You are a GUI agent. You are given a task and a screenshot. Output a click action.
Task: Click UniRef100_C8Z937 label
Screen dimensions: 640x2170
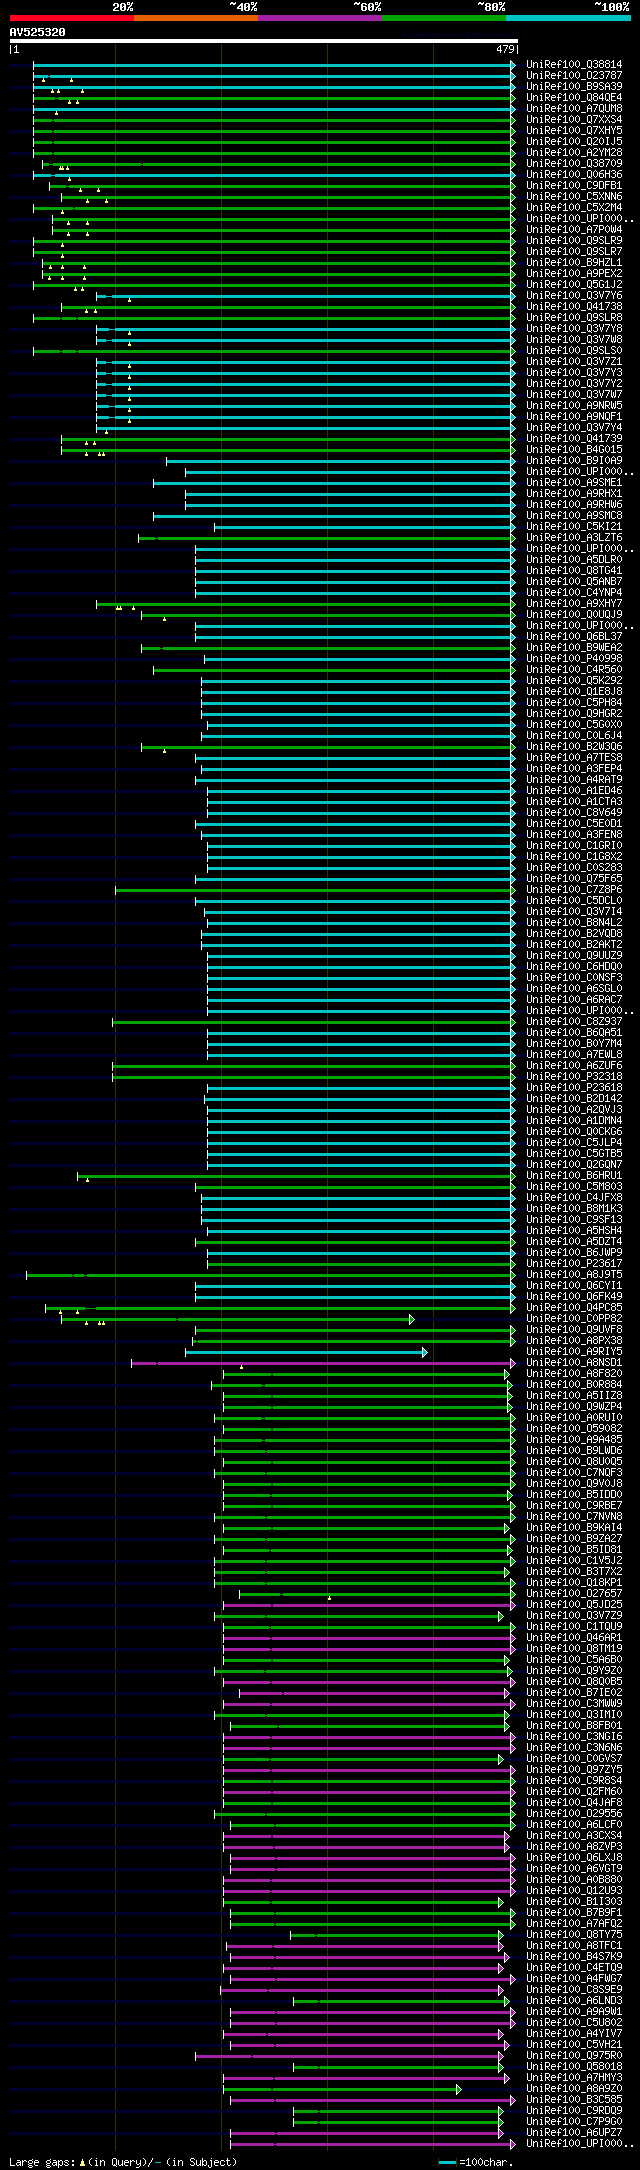[574, 1022]
